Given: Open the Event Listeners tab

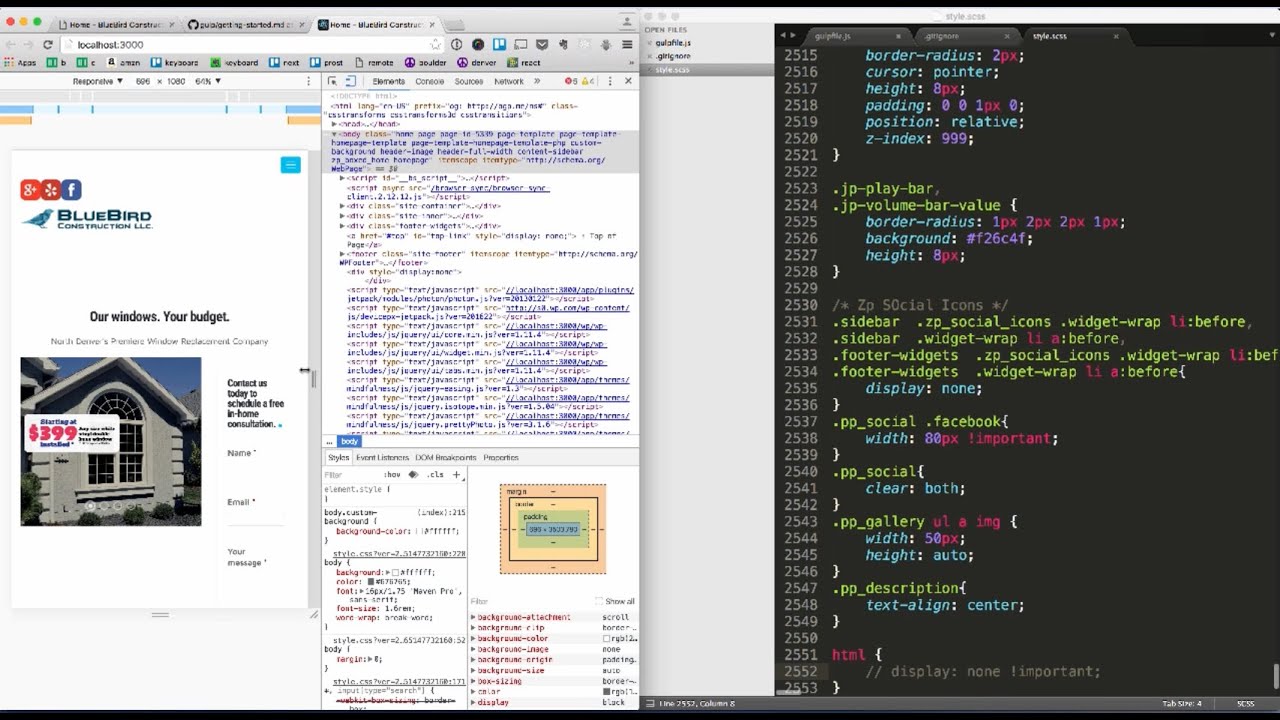Looking at the screenshot, I should click(x=382, y=457).
